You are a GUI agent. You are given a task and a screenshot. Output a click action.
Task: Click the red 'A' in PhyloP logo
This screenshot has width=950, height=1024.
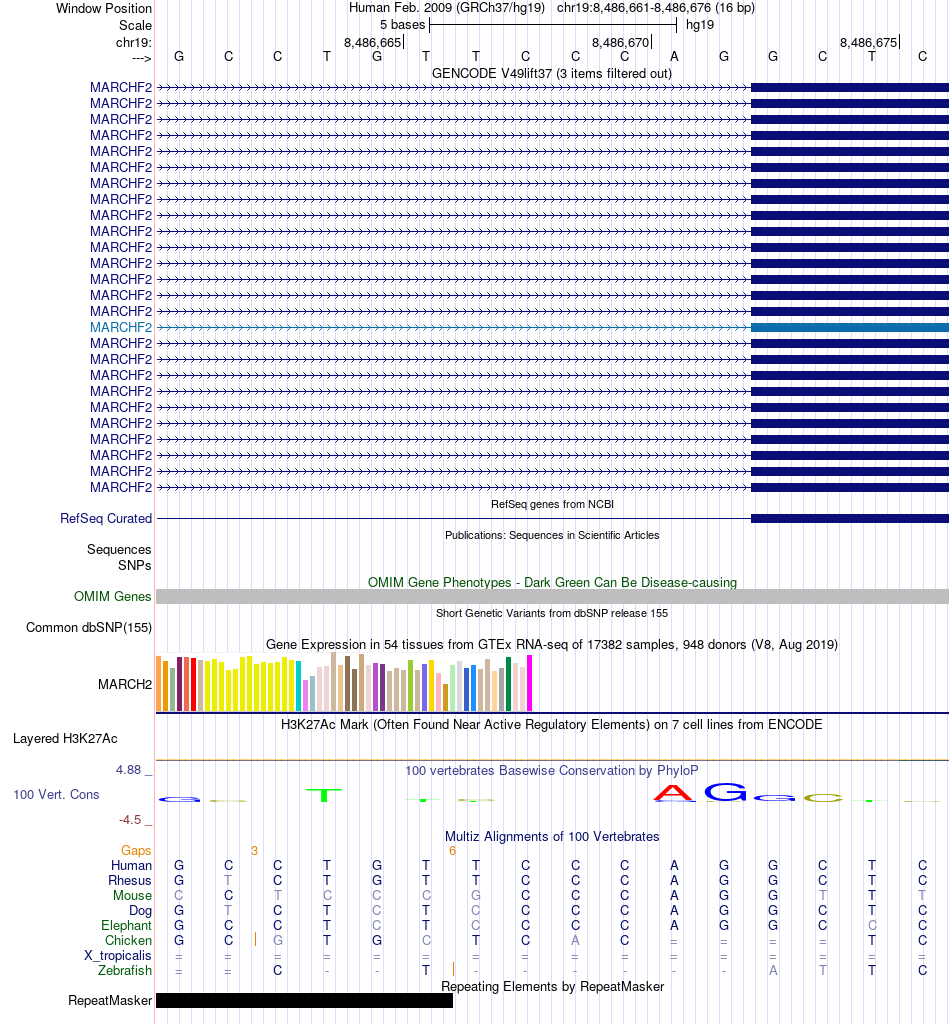pos(674,793)
